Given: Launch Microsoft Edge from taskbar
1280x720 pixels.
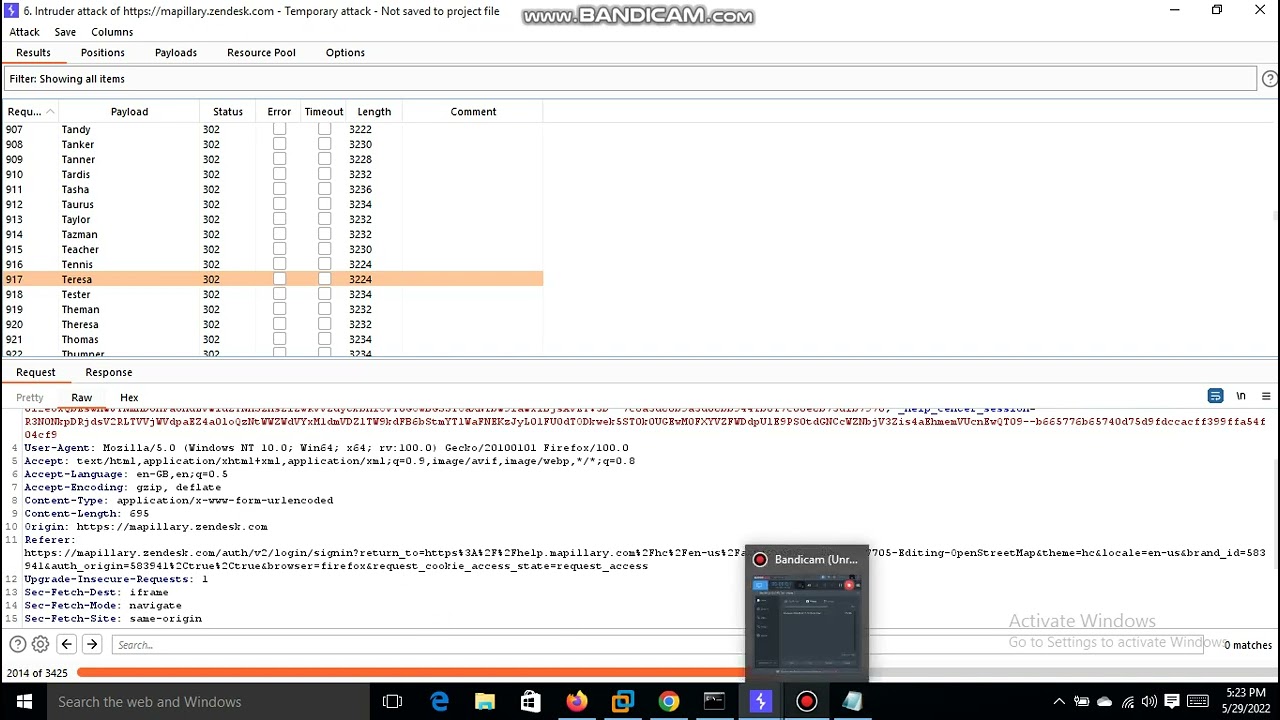Looking at the screenshot, I should tap(439, 702).
